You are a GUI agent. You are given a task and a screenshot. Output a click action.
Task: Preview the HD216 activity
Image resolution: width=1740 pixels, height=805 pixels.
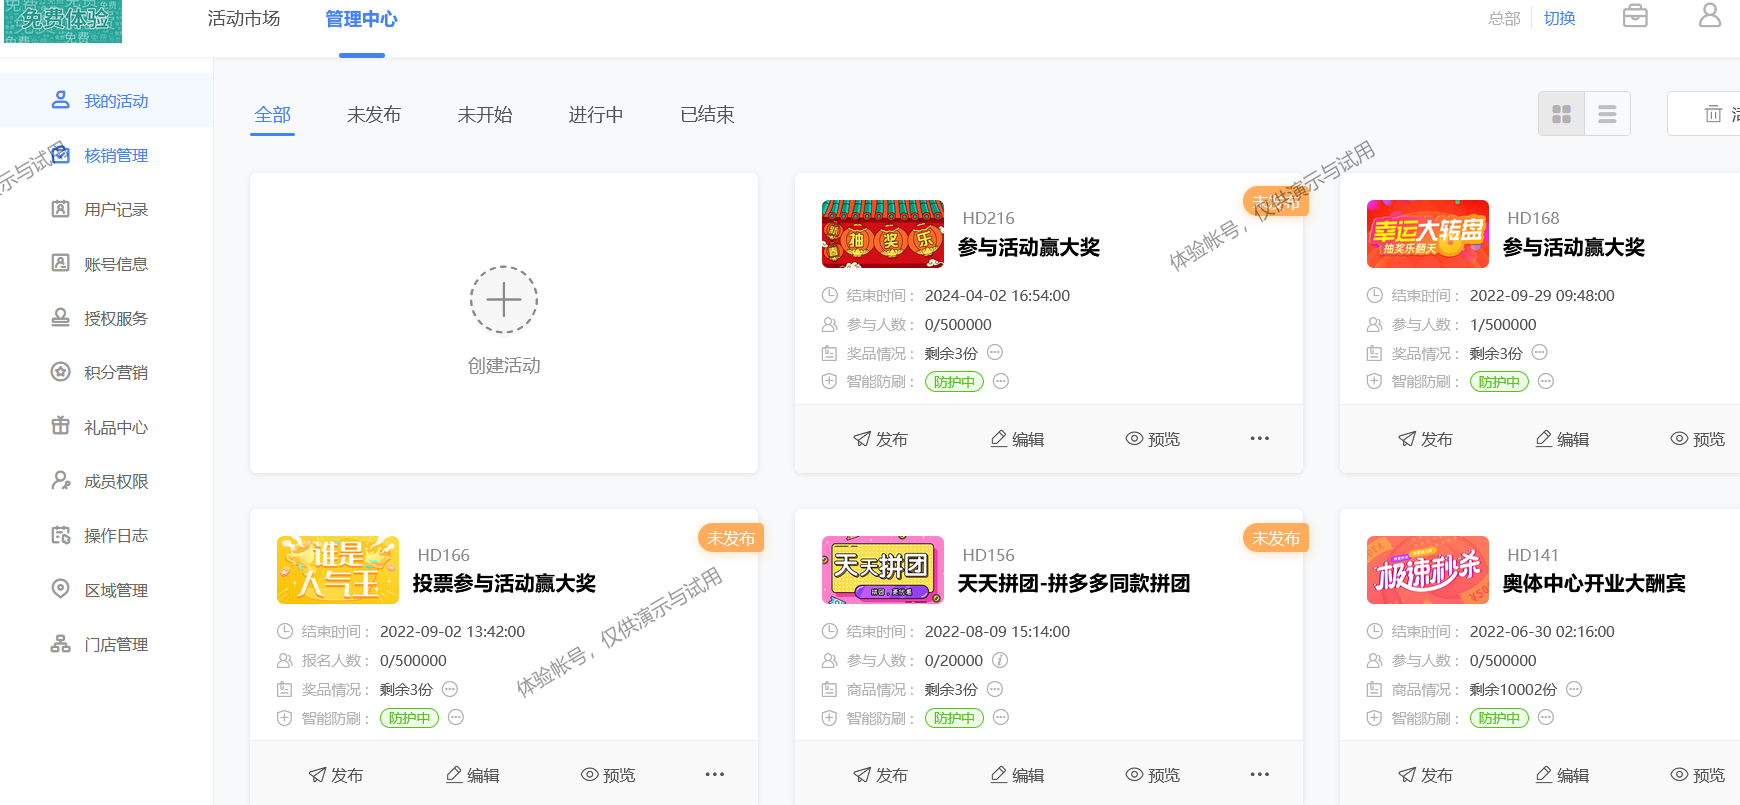pyautogui.click(x=1153, y=439)
